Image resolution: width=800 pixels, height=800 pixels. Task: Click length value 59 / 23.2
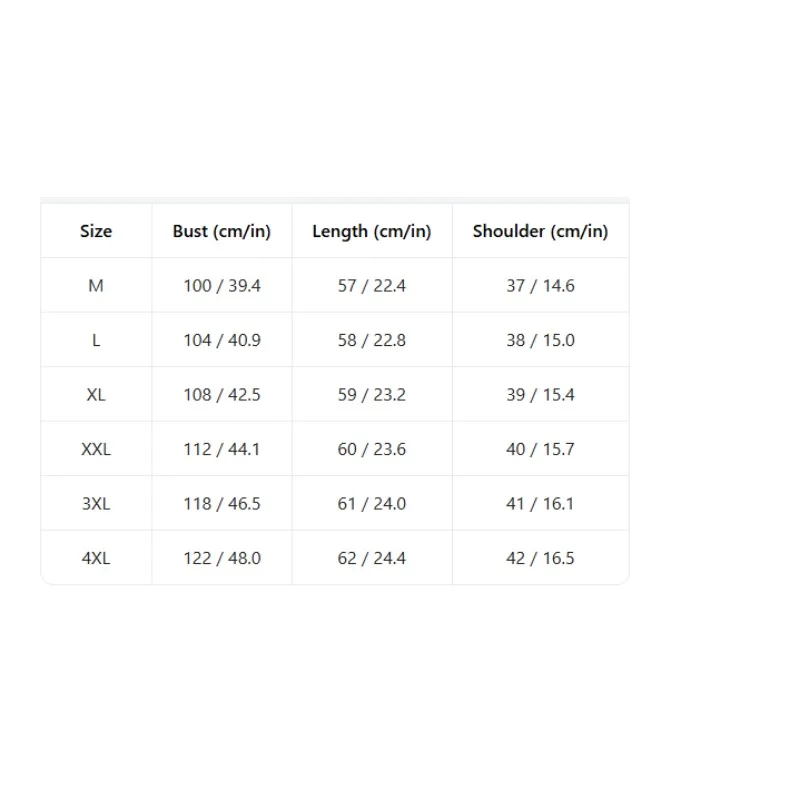[x=372, y=395]
